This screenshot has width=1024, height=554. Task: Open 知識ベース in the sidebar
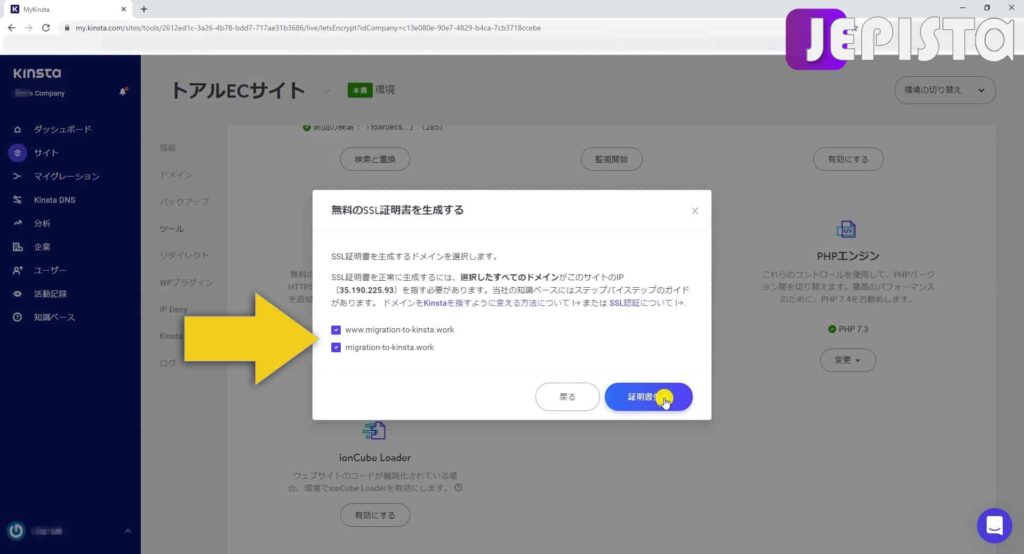[54, 318]
